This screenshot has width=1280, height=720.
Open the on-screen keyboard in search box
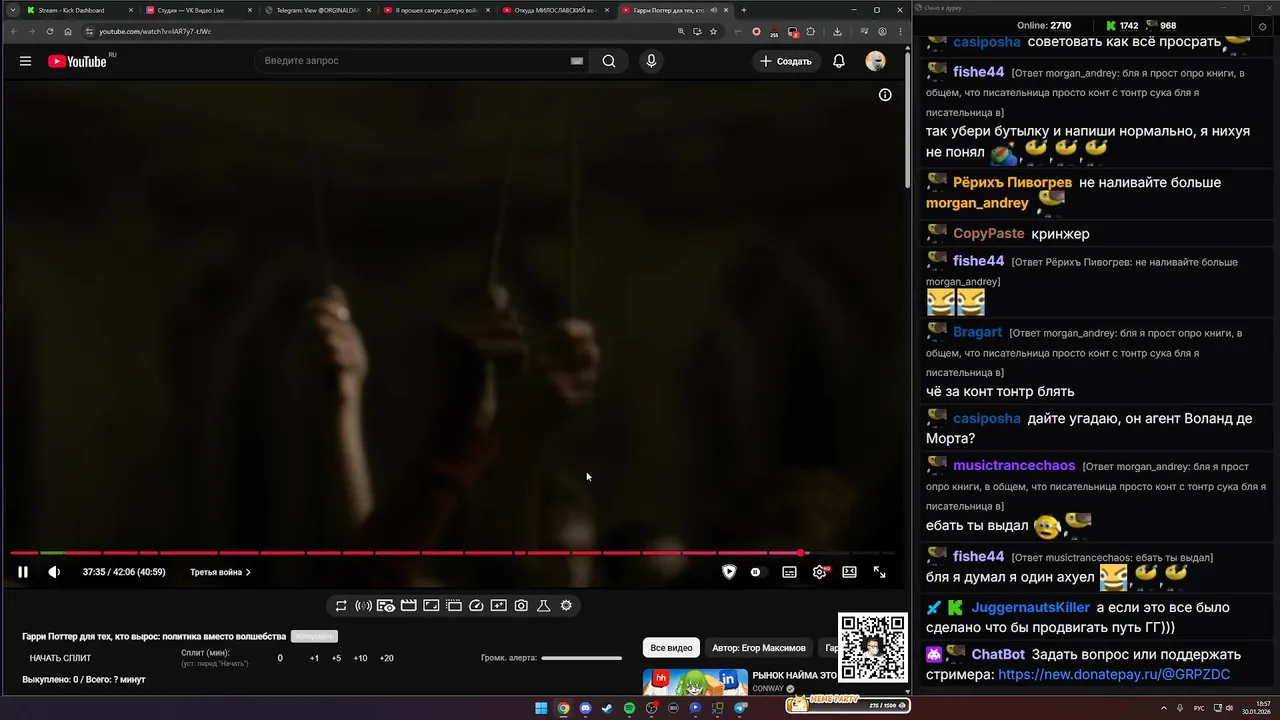tap(577, 61)
